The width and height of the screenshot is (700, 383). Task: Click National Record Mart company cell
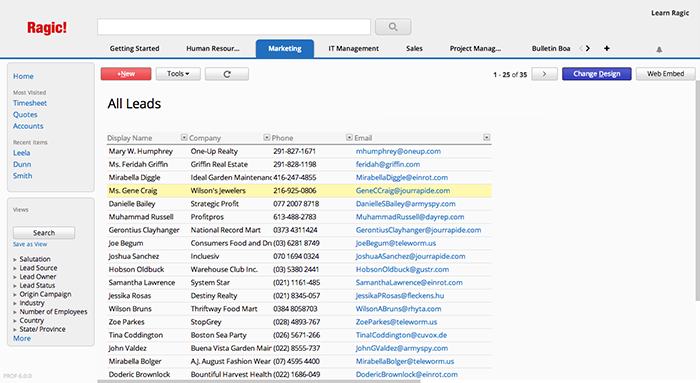(x=225, y=230)
